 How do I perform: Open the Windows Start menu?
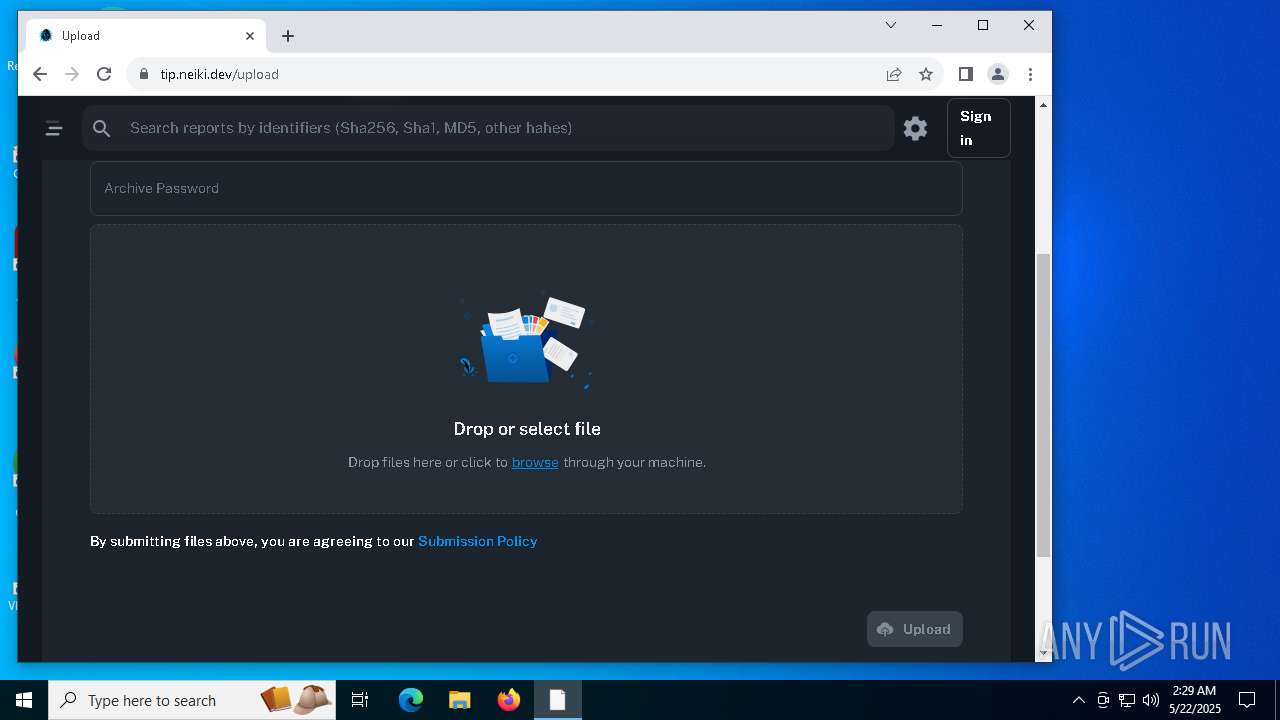point(24,700)
